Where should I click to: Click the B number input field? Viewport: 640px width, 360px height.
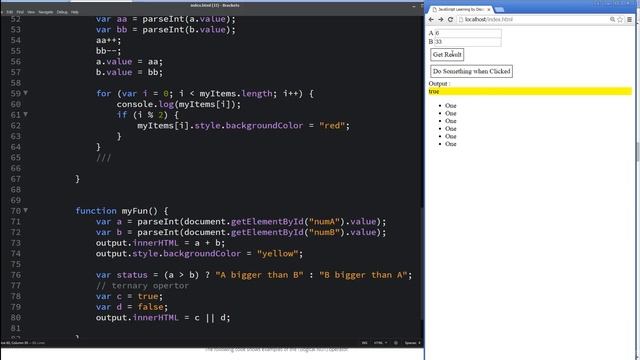click(x=468, y=42)
